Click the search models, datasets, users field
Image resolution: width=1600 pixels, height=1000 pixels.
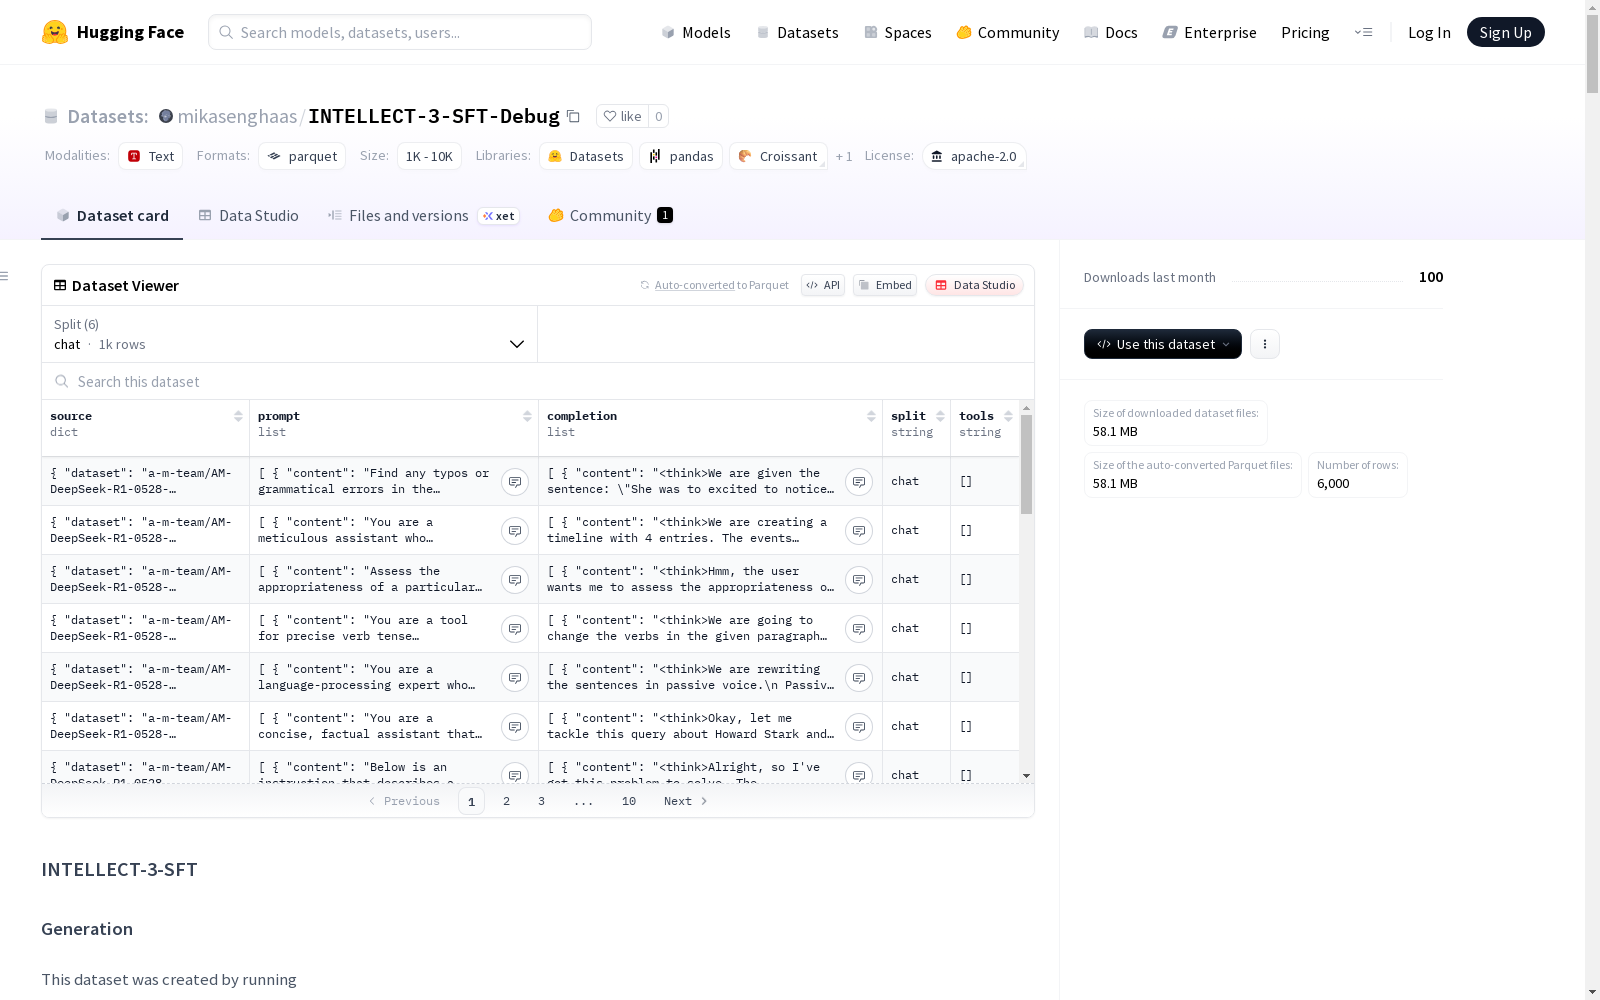[400, 32]
